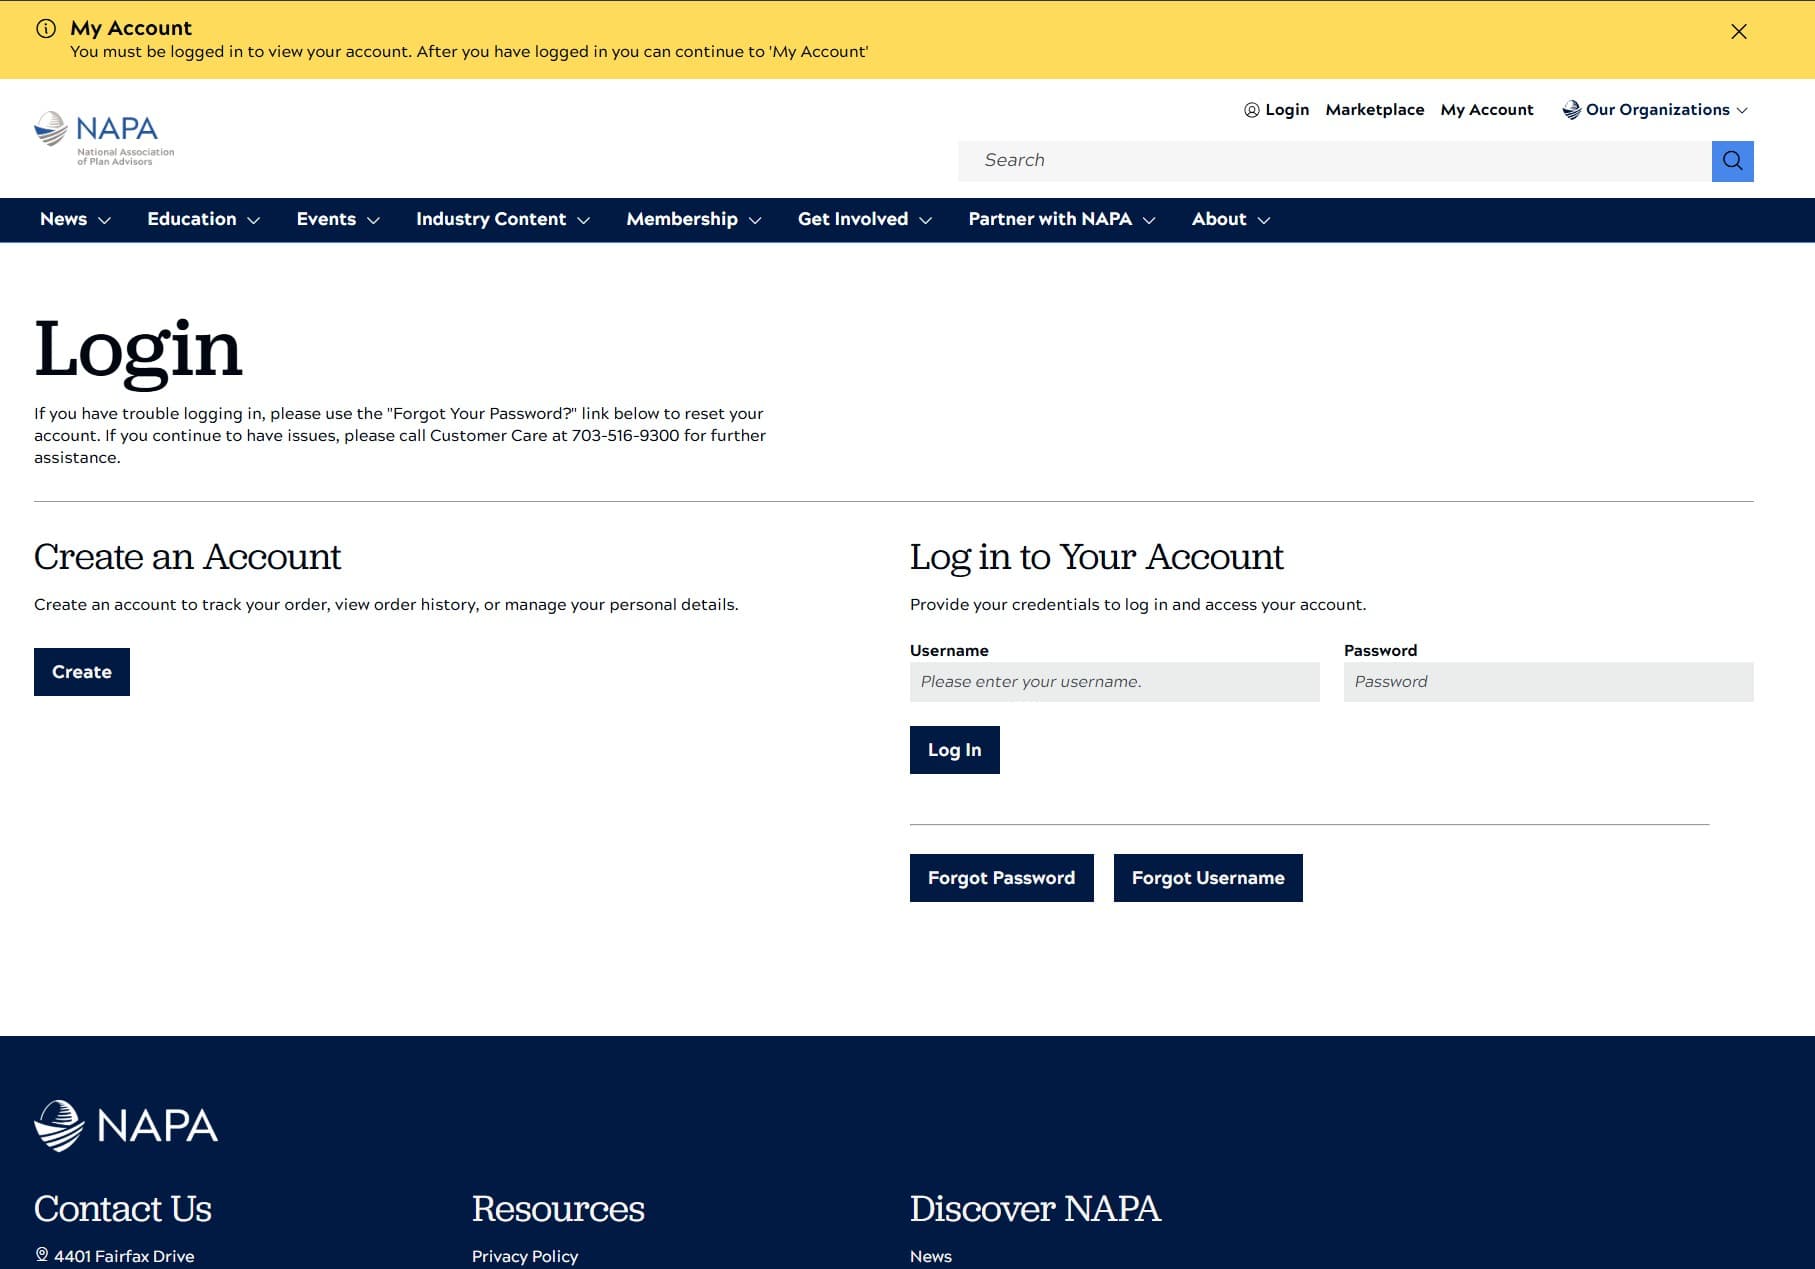Open the News link under Discover NAPA
Image resolution: width=1815 pixels, height=1269 pixels.
(x=931, y=1256)
